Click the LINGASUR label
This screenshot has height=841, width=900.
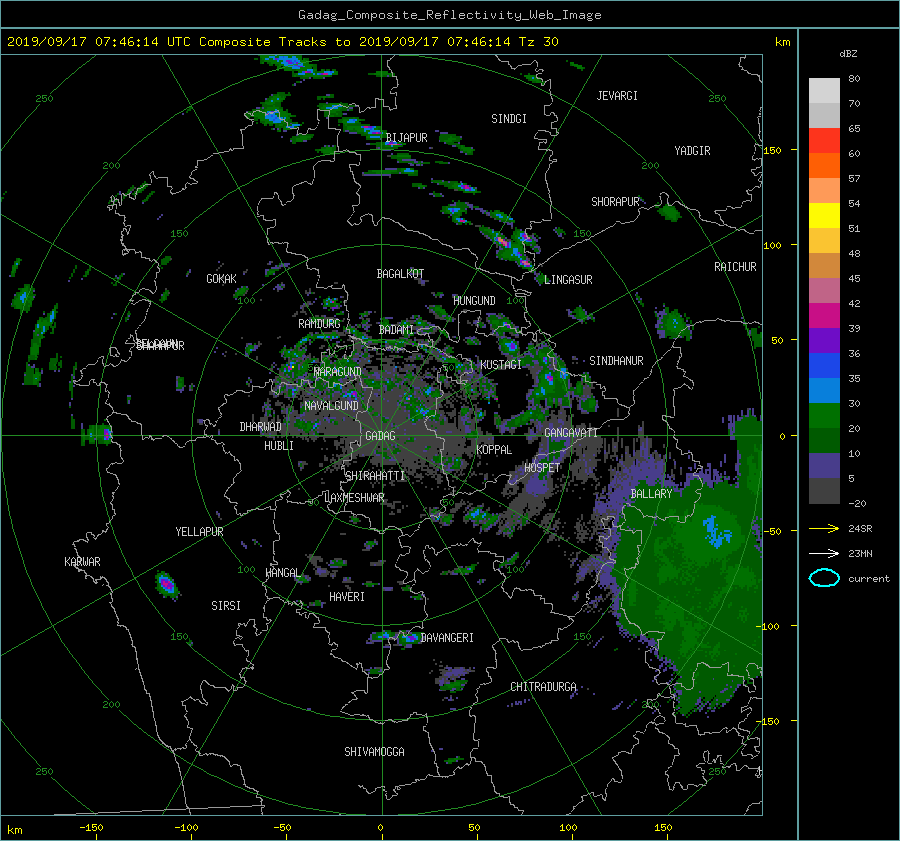pos(568,280)
